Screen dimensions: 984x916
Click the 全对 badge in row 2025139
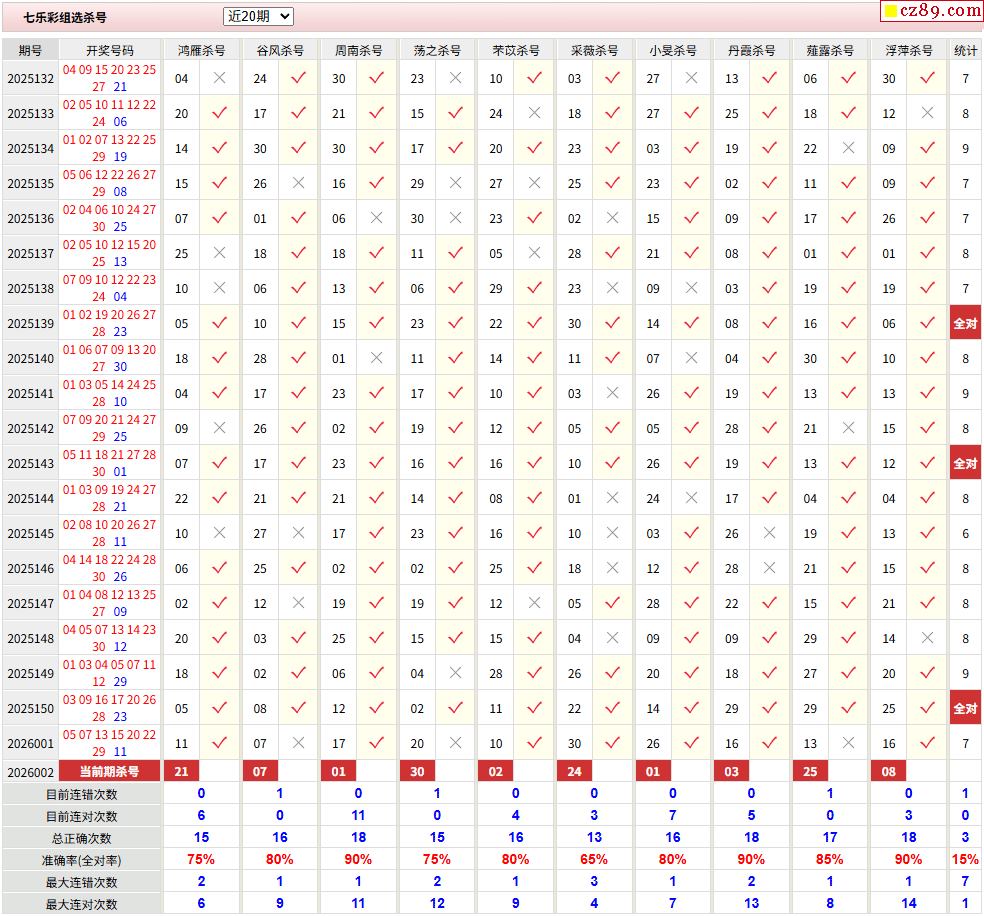pos(965,323)
